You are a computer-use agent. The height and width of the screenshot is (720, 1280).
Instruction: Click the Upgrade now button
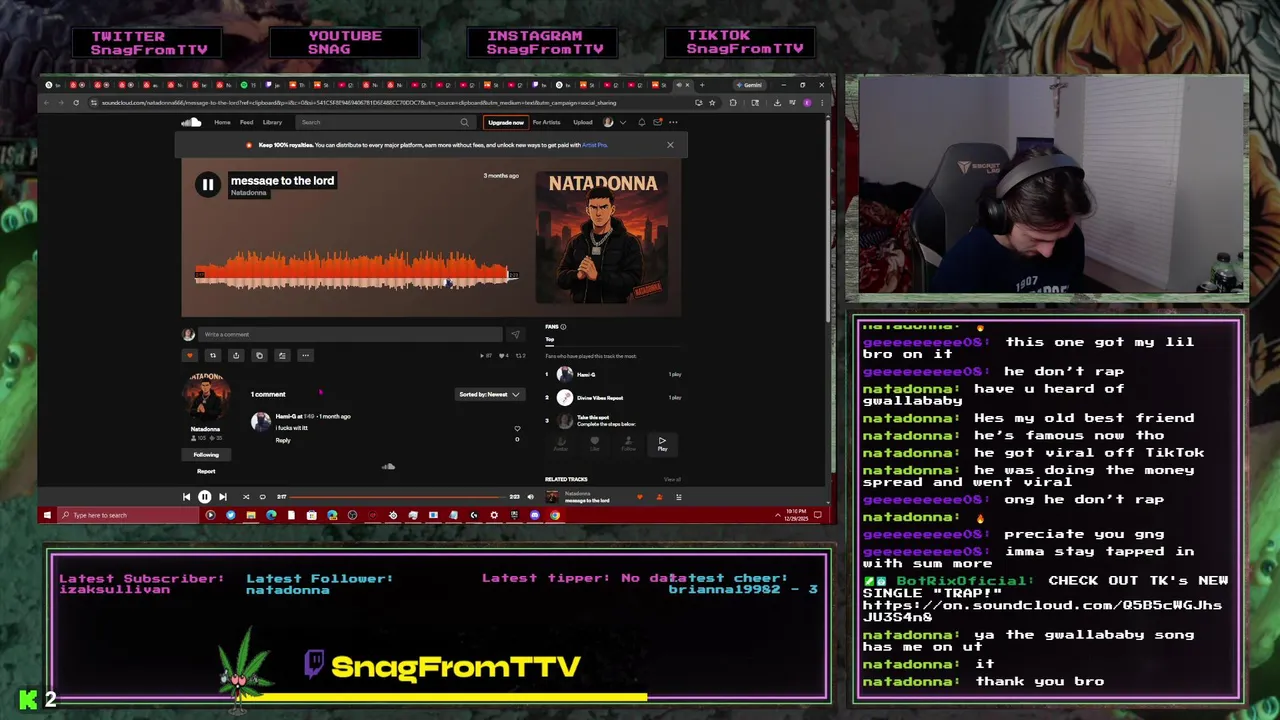click(505, 122)
